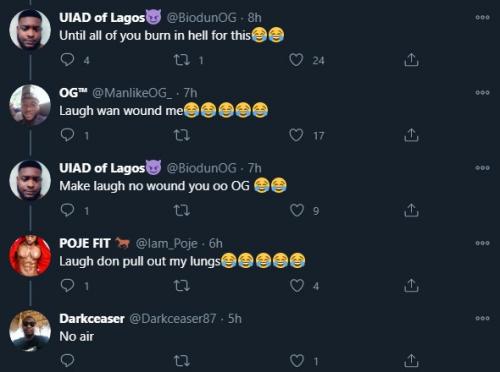
Task: Reply to "Until all of you burn" tweet
Action: 67,60
